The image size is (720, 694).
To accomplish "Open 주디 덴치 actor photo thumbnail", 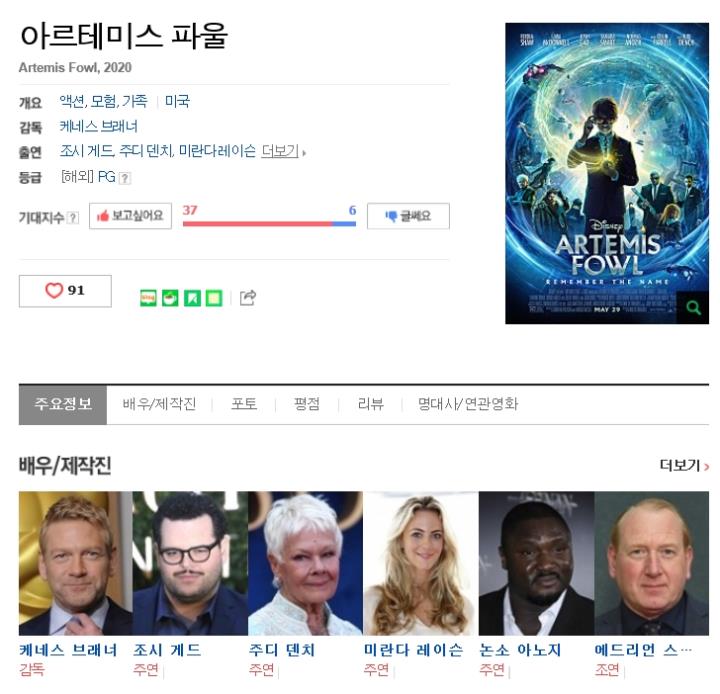I will coord(305,563).
